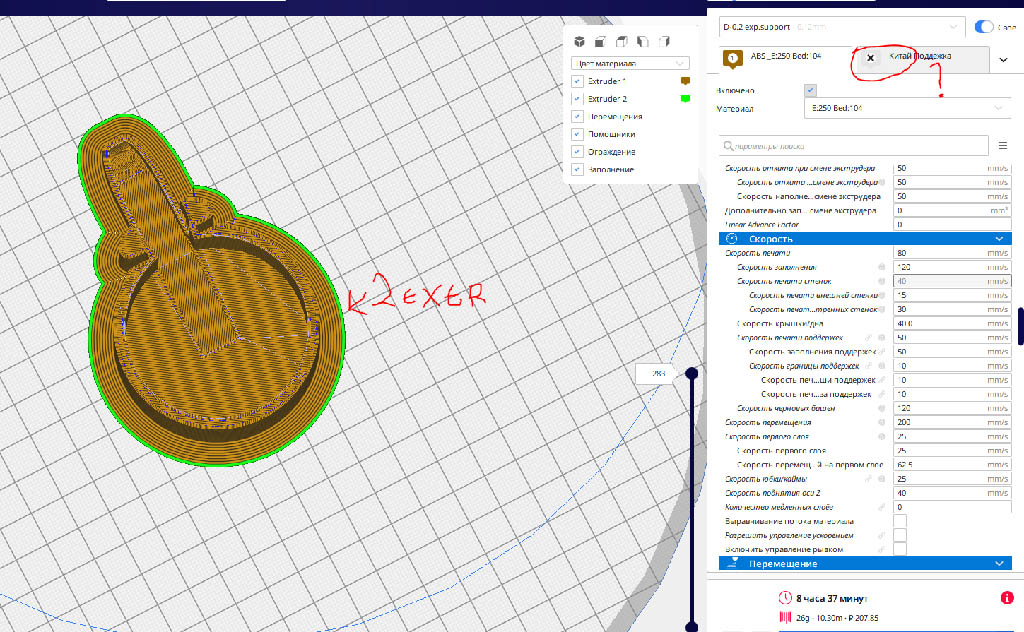Click link icon beside Скорость юбки/каймы
Screen dimensions: 1024x632
tap(869, 479)
